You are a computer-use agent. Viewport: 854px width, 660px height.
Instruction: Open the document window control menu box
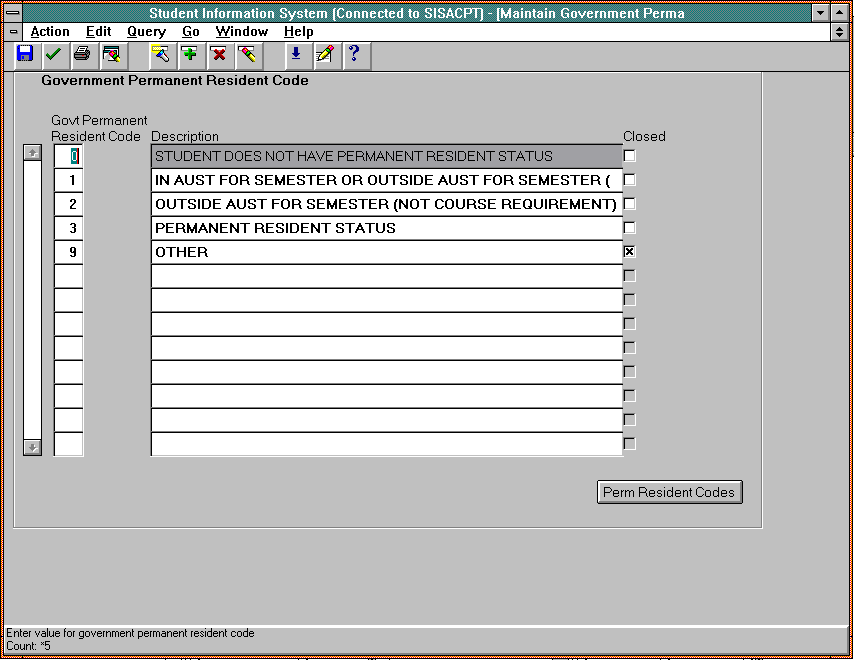[x=13, y=32]
